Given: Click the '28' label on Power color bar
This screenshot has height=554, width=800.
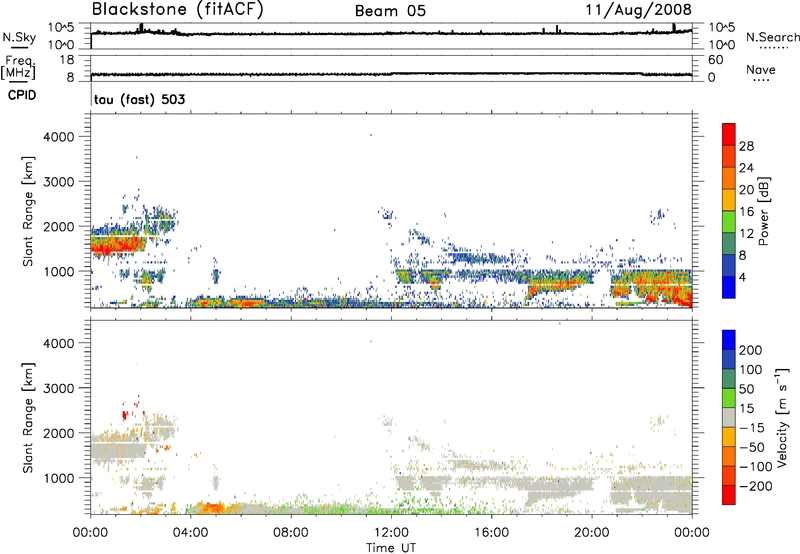Looking at the screenshot, I should [746, 146].
